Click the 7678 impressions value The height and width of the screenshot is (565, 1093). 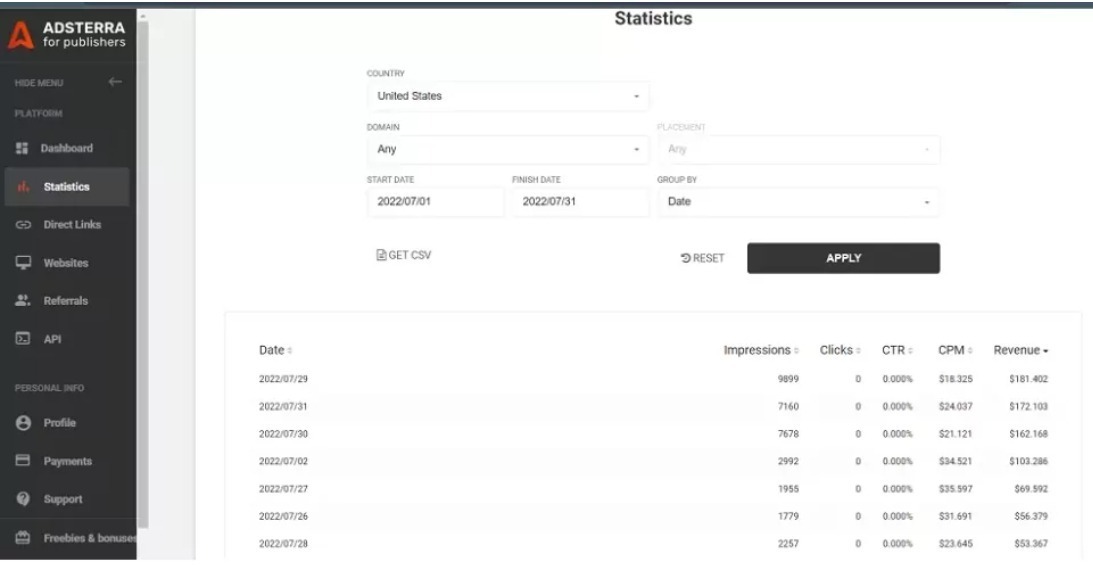point(788,434)
